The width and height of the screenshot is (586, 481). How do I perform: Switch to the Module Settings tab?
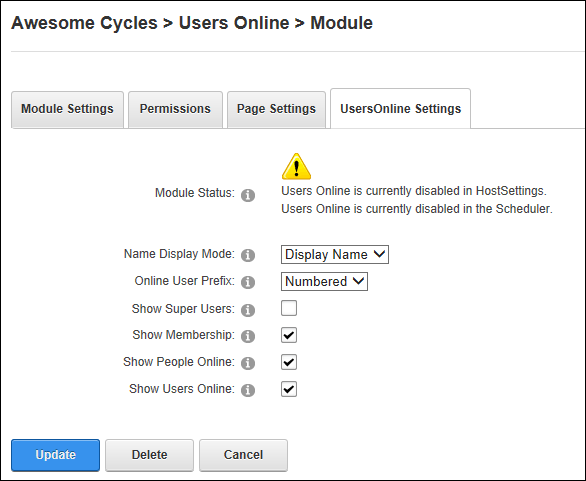coord(67,110)
